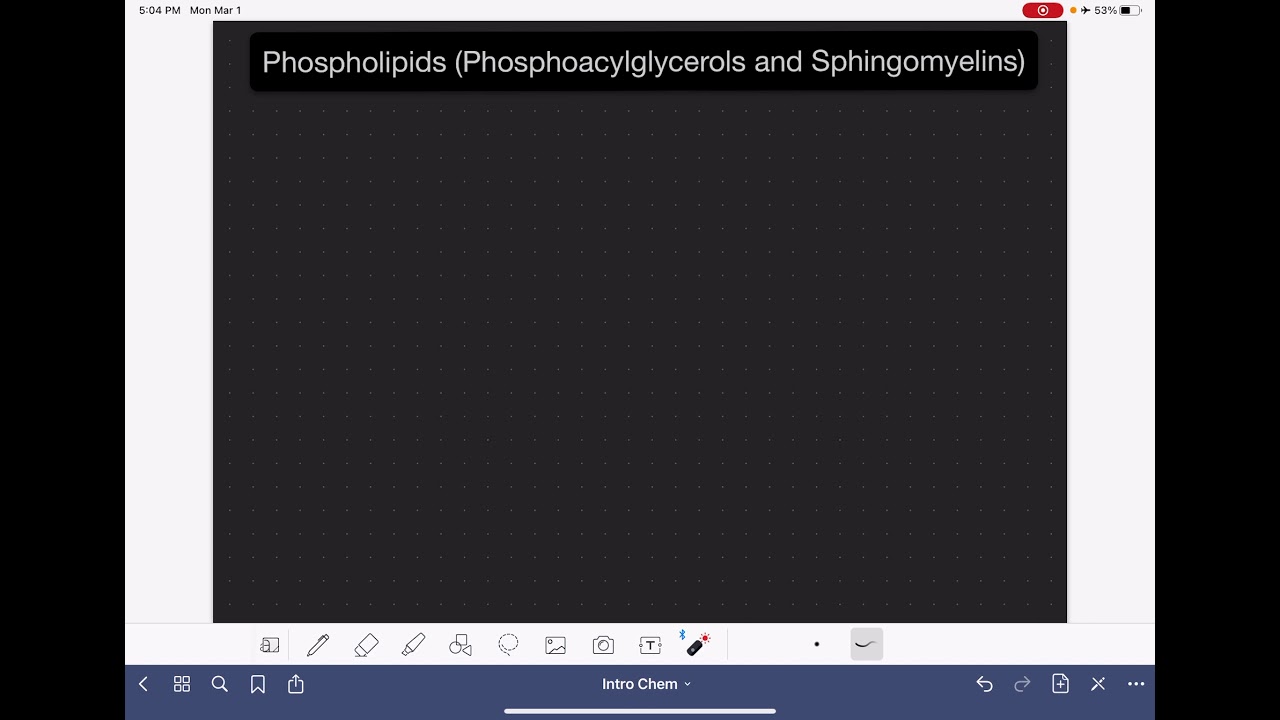The image size is (1280, 720).
Task: Open the share and export menu
Action: tap(296, 684)
